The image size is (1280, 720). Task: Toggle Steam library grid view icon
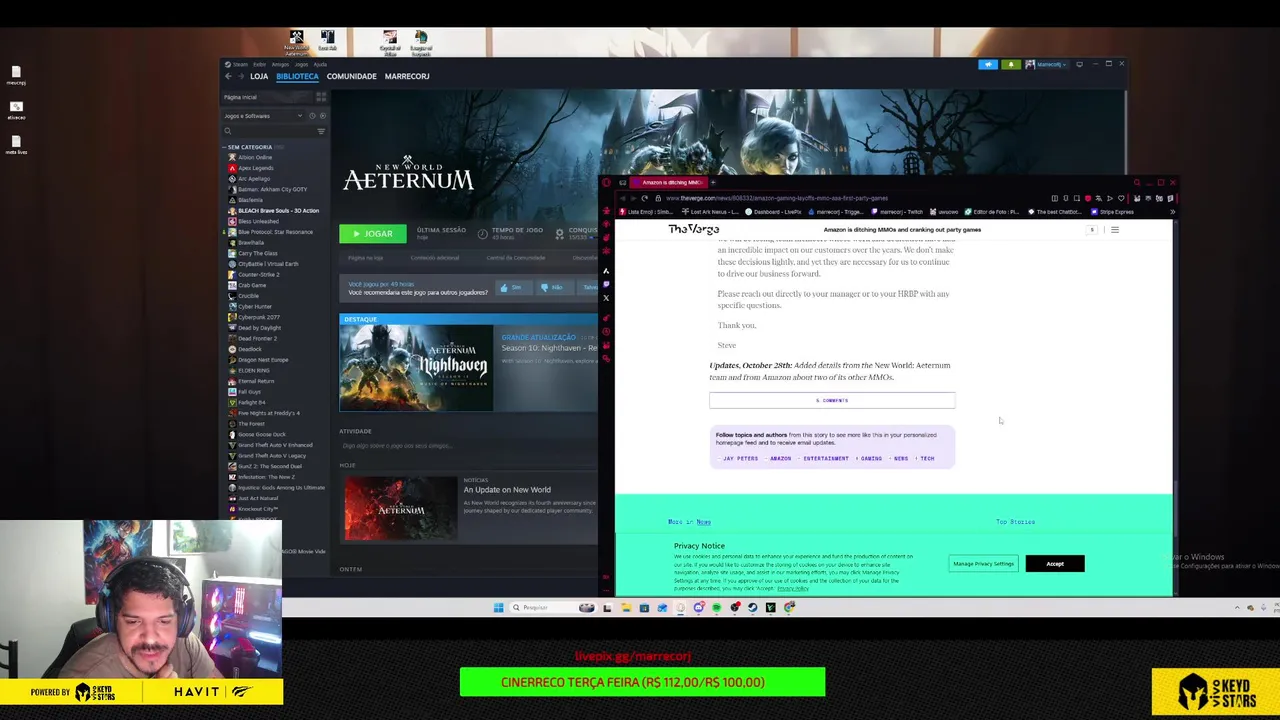(x=321, y=97)
